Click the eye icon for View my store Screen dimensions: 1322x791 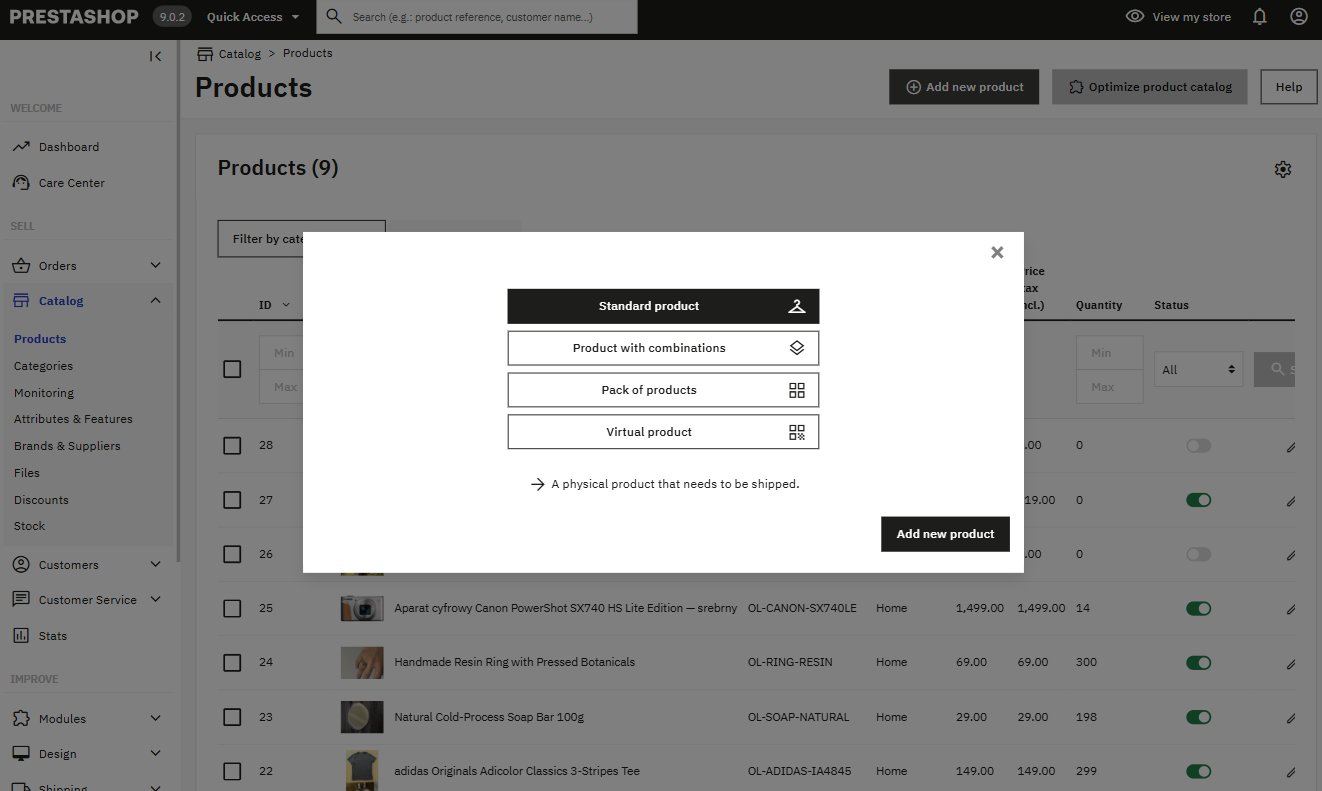(1135, 17)
